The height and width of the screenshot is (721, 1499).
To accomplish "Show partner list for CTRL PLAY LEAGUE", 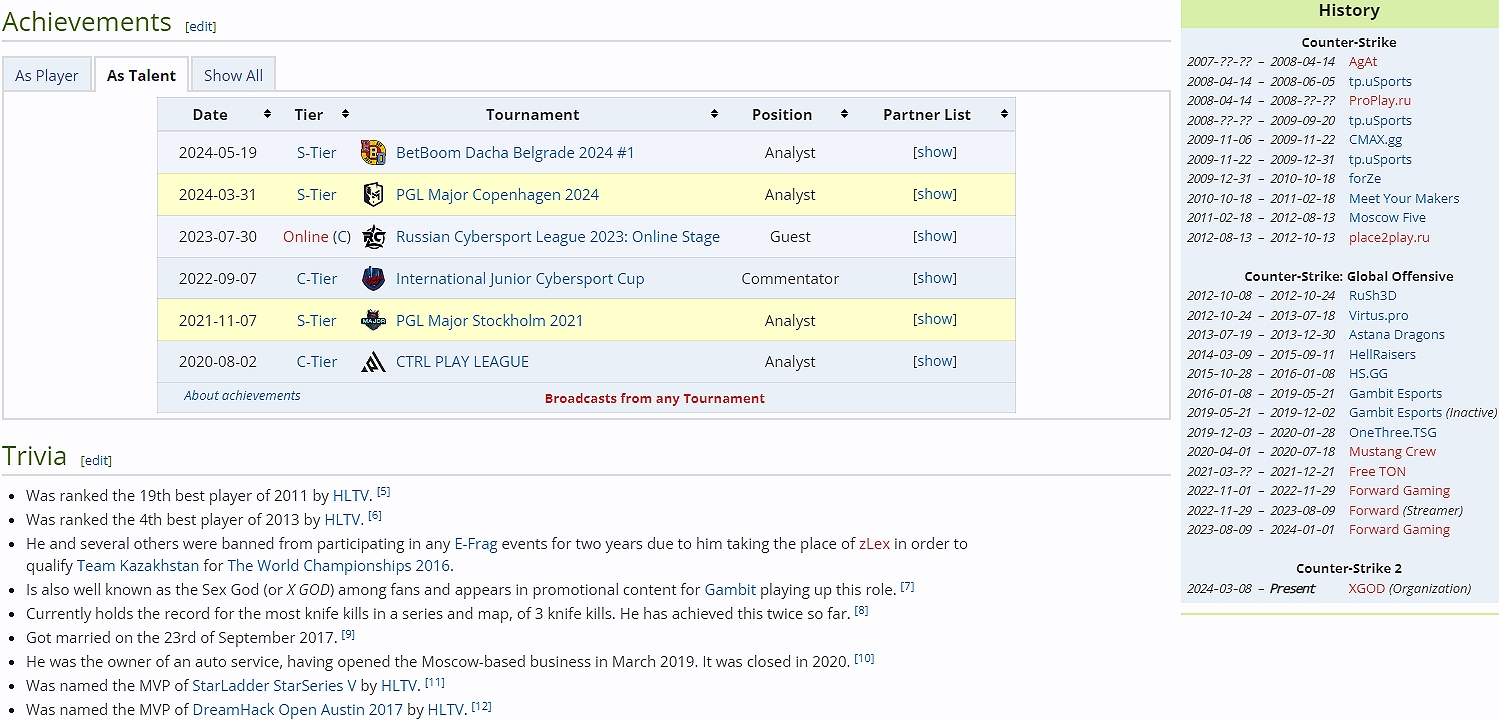I will pos(935,361).
